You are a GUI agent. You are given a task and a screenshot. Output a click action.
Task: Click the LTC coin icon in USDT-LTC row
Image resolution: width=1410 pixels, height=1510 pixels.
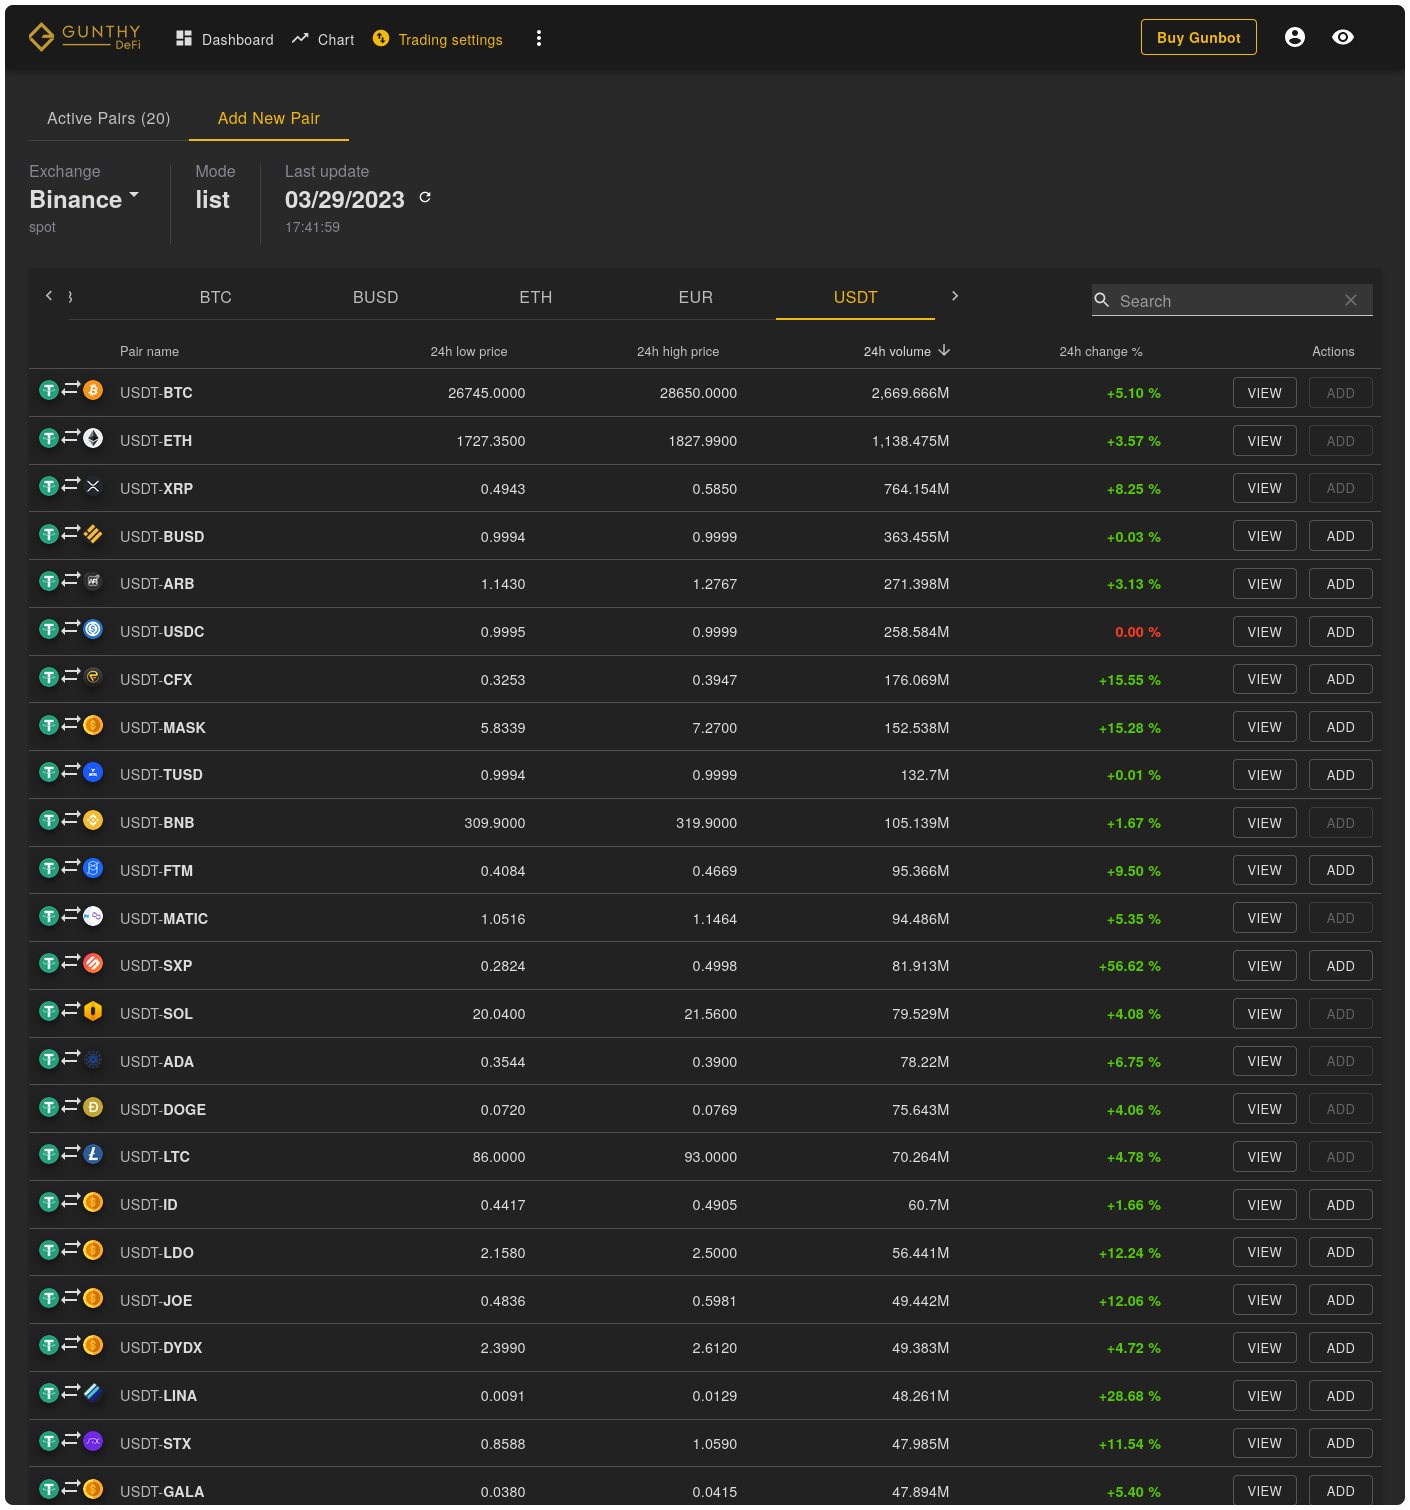(93, 1154)
